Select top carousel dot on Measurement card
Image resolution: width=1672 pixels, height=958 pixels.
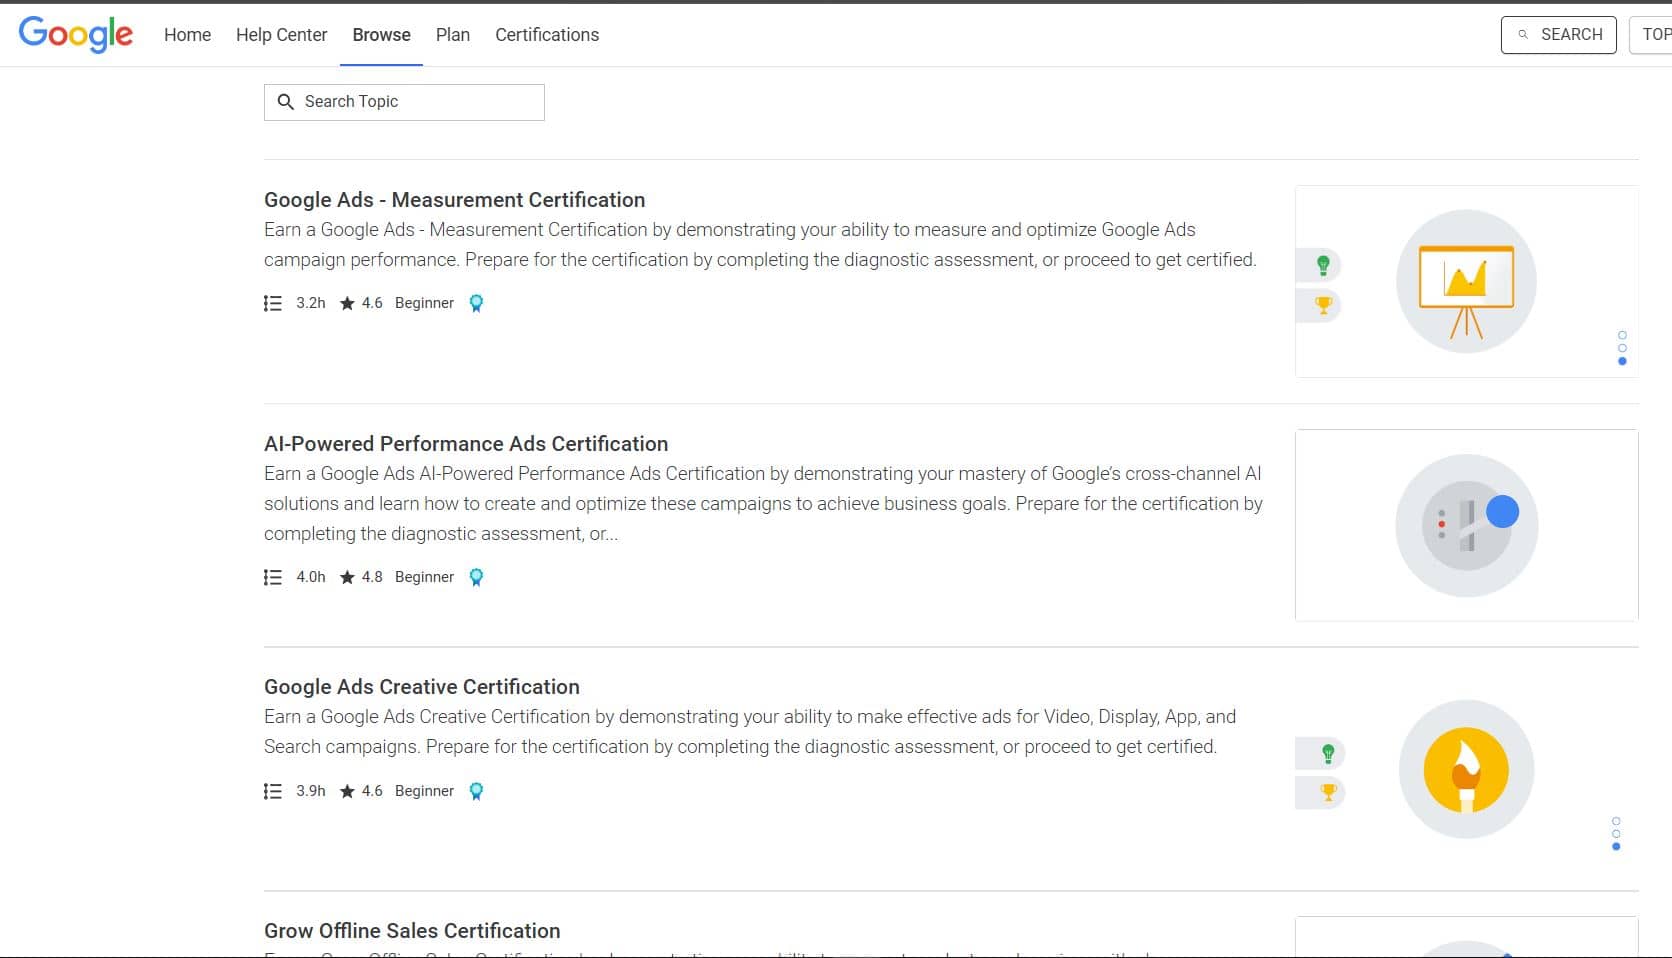pos(1622,335)
